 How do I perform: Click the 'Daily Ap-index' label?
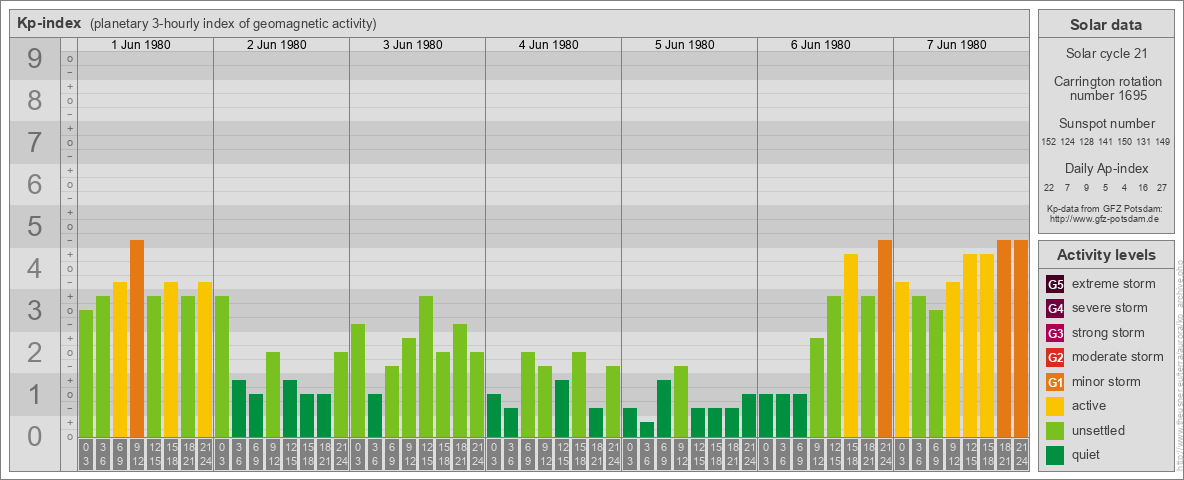[x=1106, y=168]
